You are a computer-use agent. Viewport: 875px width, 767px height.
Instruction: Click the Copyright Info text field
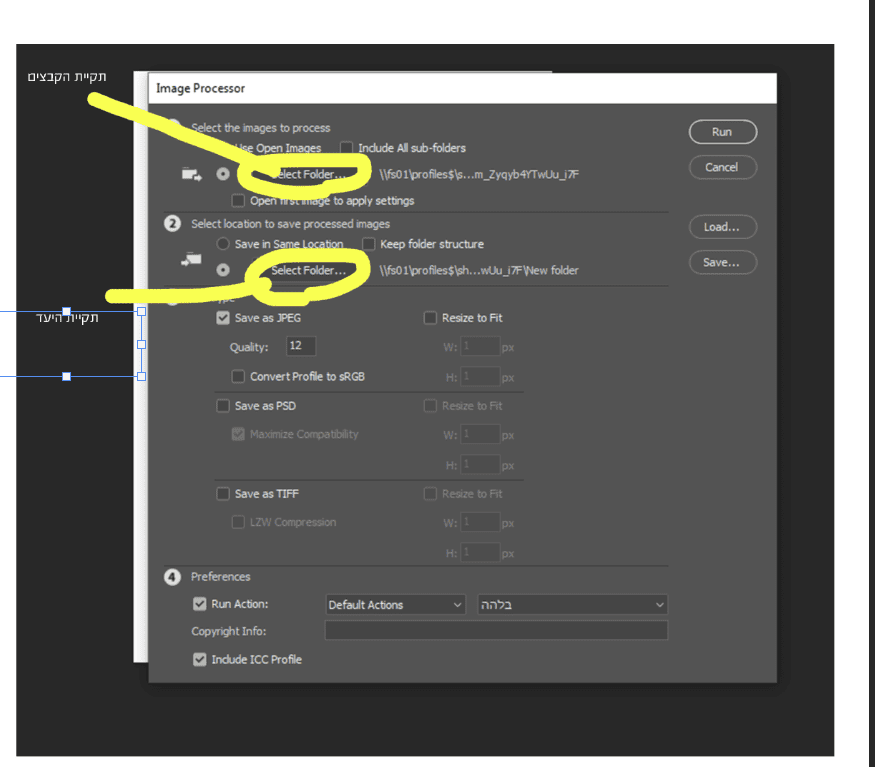pos(496,631)
